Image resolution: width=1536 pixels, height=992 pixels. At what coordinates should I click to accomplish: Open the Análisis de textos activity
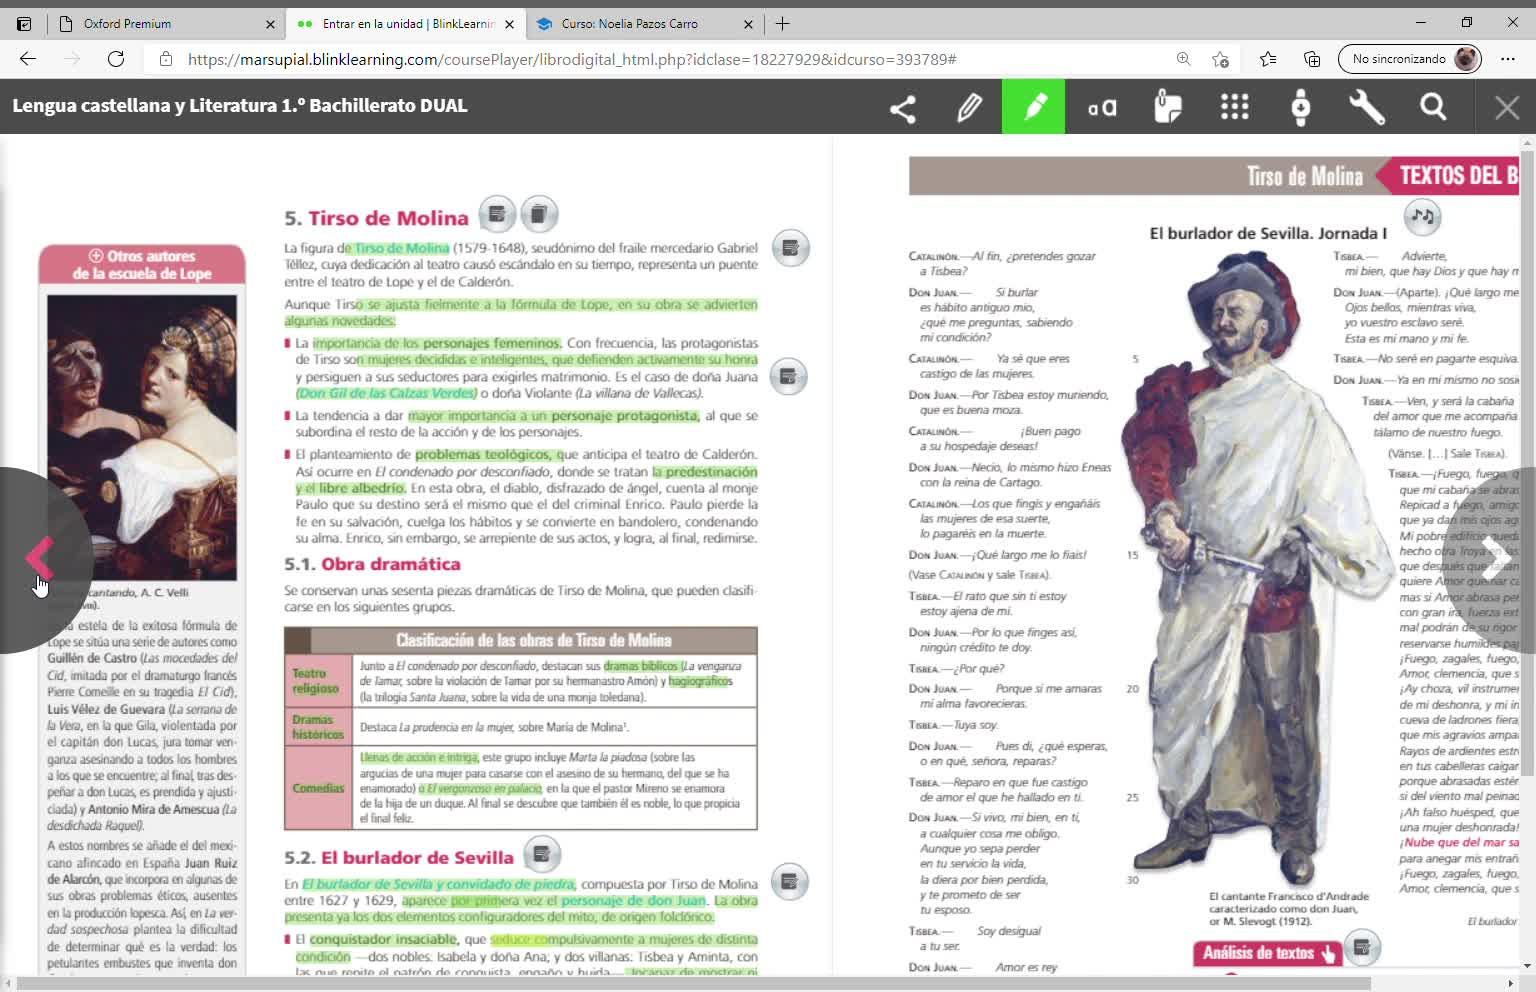1268,953
